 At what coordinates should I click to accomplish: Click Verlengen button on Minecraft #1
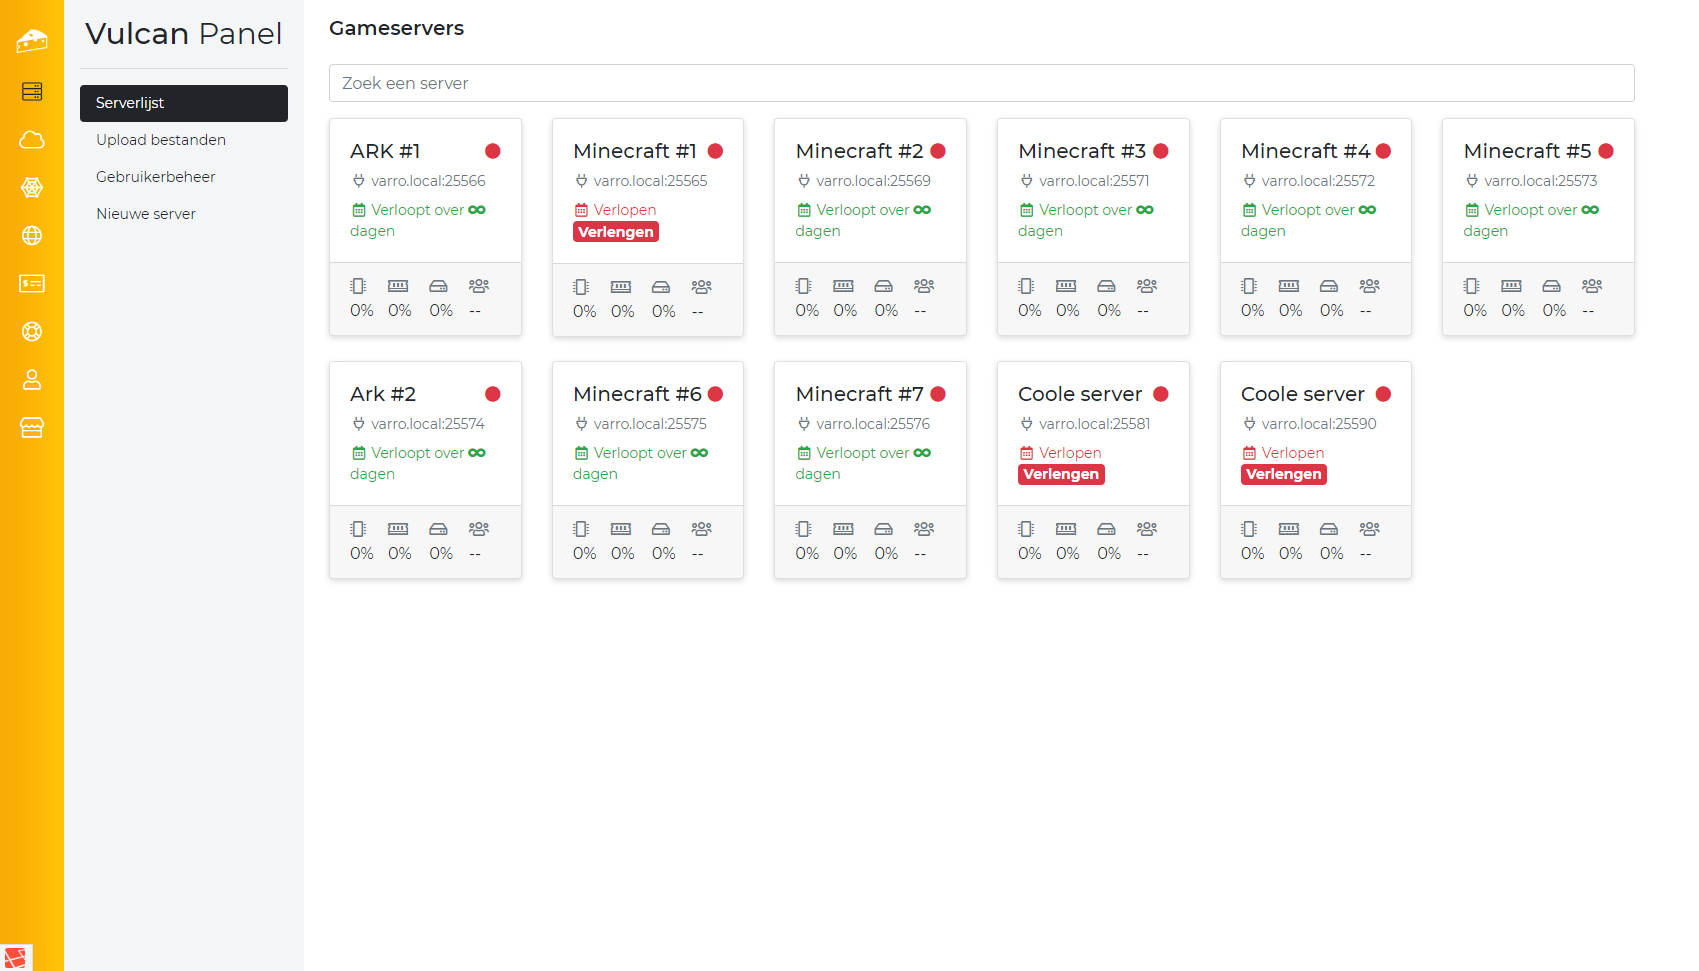coord(615,232)
